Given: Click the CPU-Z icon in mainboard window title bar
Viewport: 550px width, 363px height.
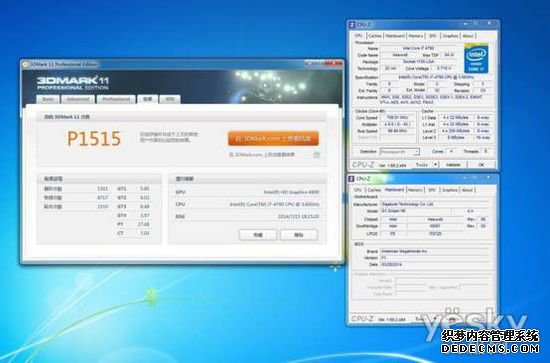Looking at the screenshot, I should click(351, 179).
